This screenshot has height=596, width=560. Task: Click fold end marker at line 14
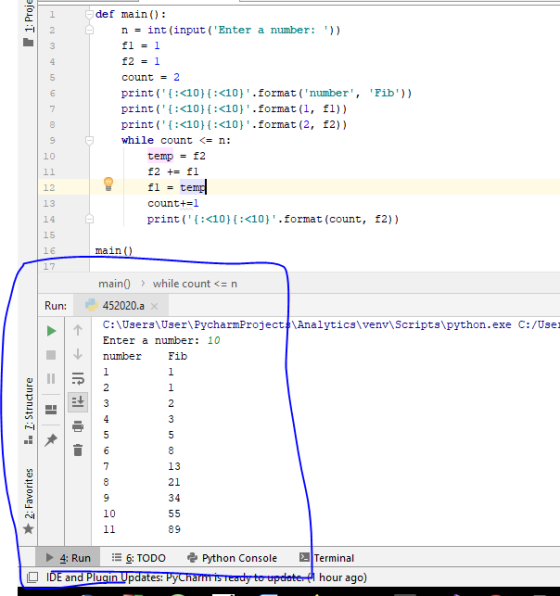point(89,219)
